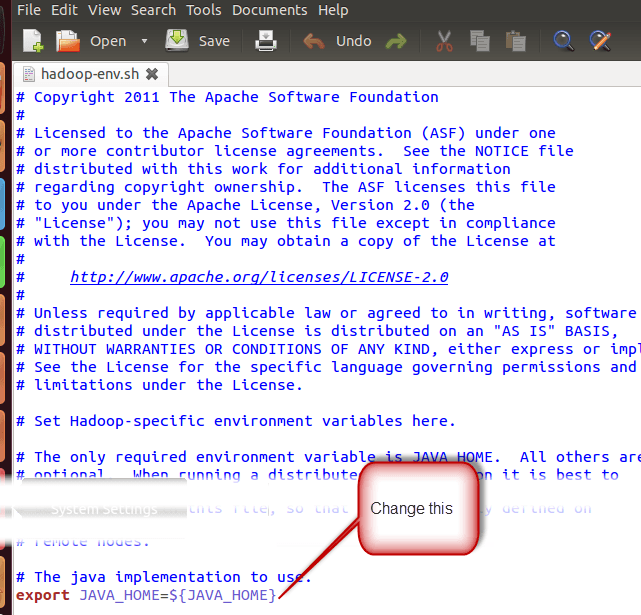This screenshot has height=615, width=641.
Task: Open the Help menu
Action: (x=333, y=10)
